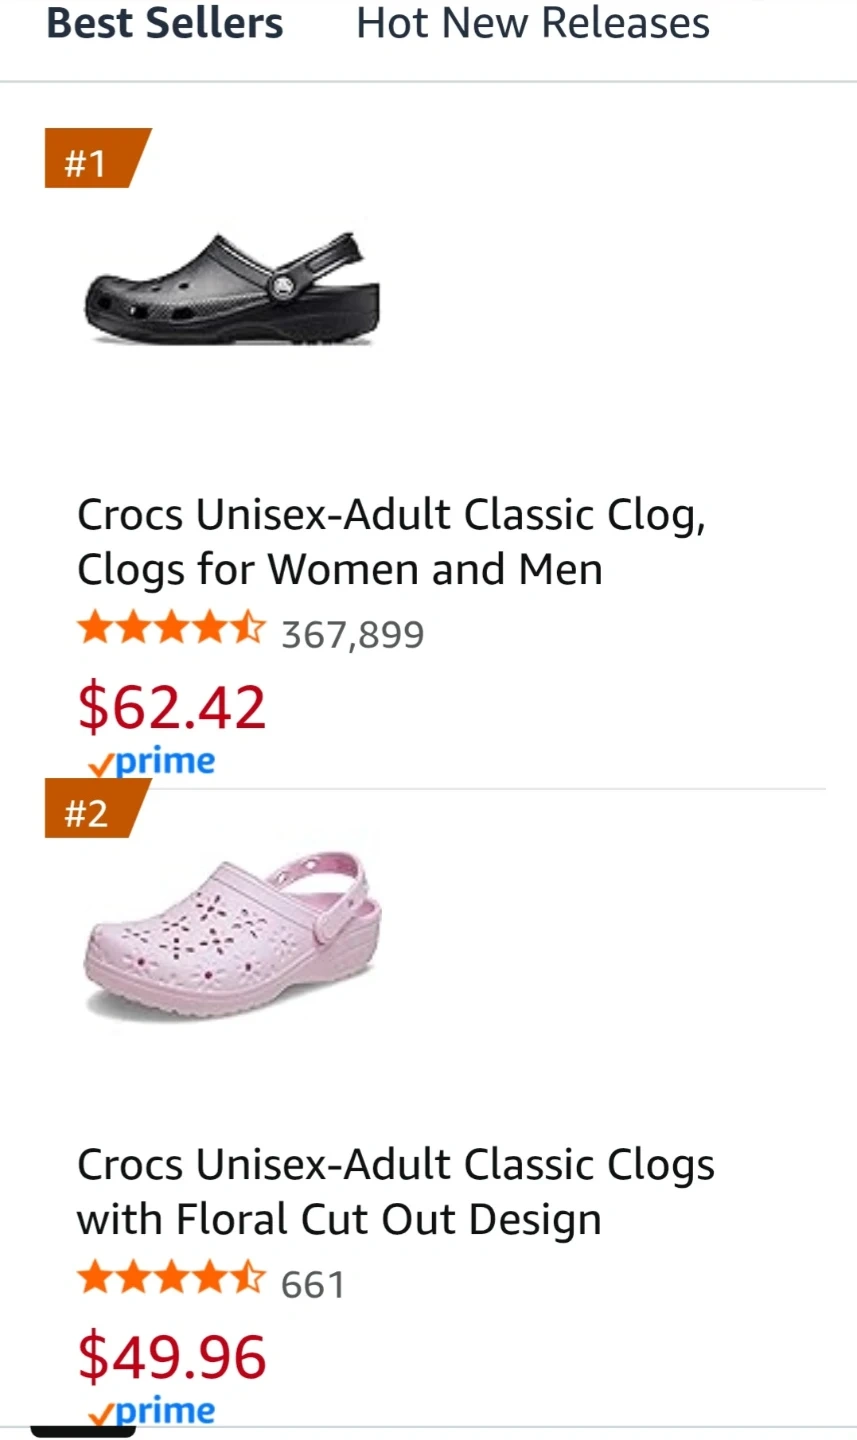Open Crocs Clogs with Floral Cut Out Design

(395, 1192)
